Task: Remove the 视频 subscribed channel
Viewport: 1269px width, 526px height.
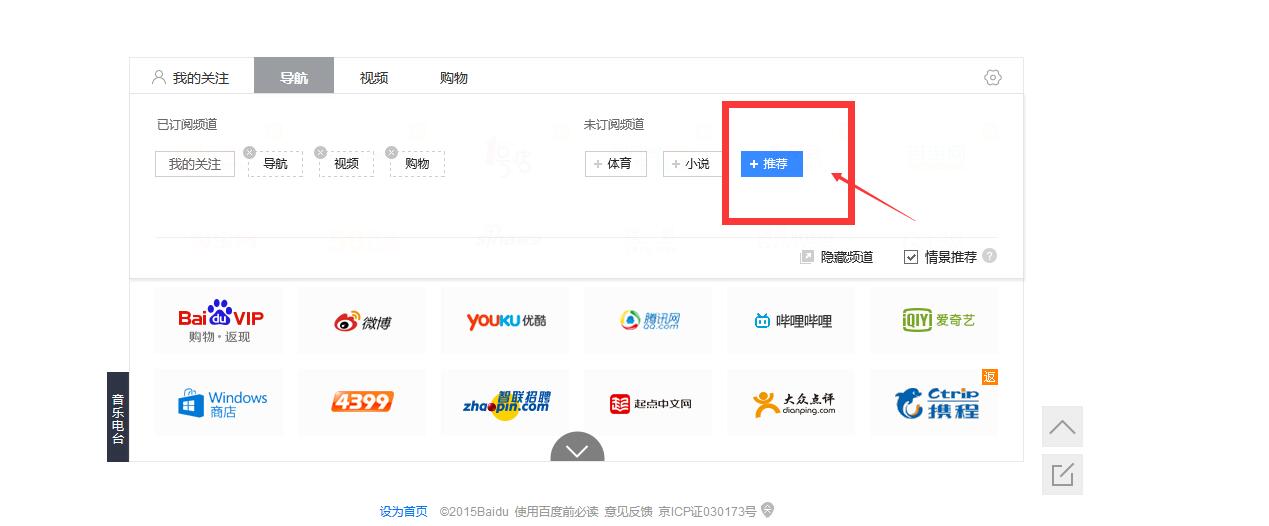Action: (320, 152)
